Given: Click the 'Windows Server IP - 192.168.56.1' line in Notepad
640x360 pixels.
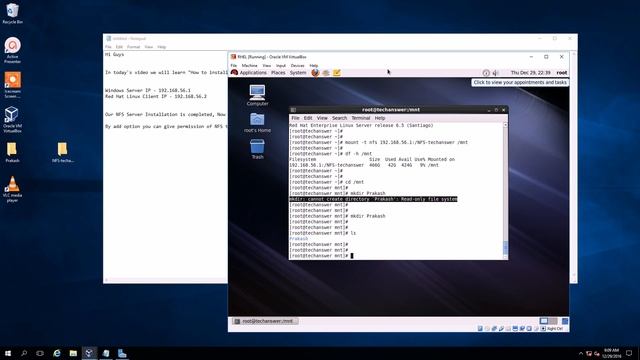Looking at the screenshot, I should (147, 90).
